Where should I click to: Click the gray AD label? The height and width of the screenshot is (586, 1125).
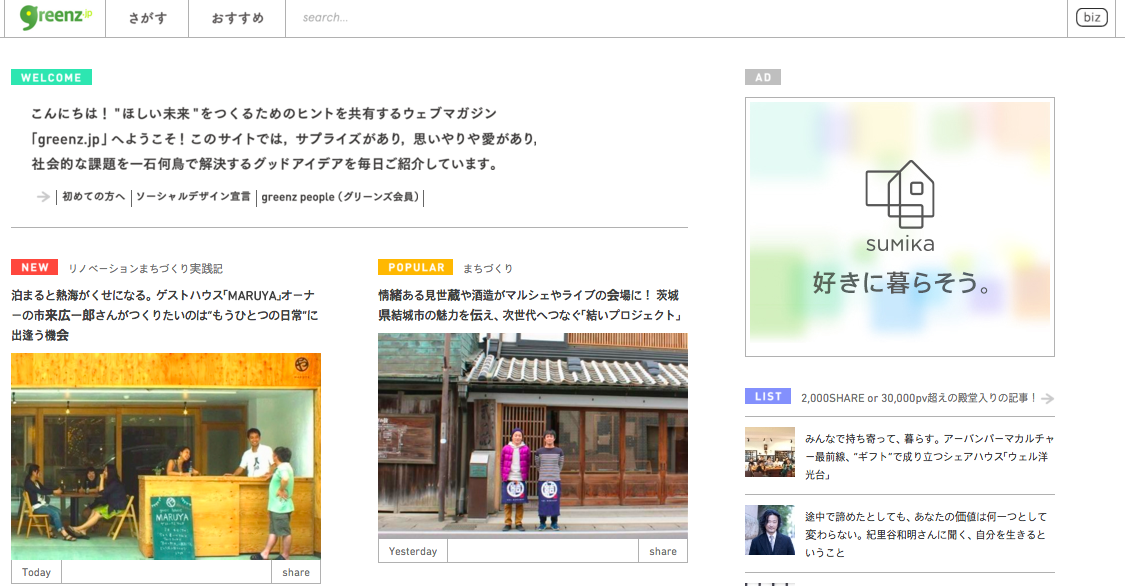pos(764,76)
